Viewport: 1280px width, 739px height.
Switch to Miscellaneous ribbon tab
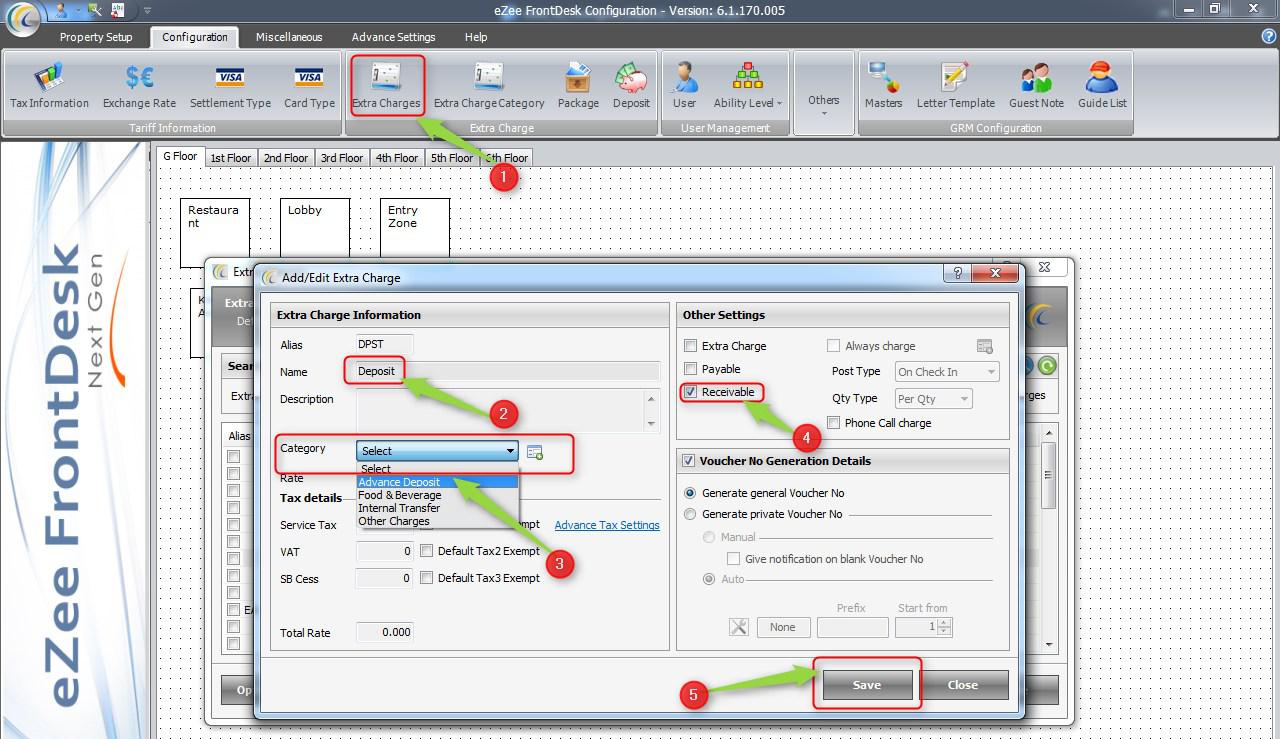[289, 37]
